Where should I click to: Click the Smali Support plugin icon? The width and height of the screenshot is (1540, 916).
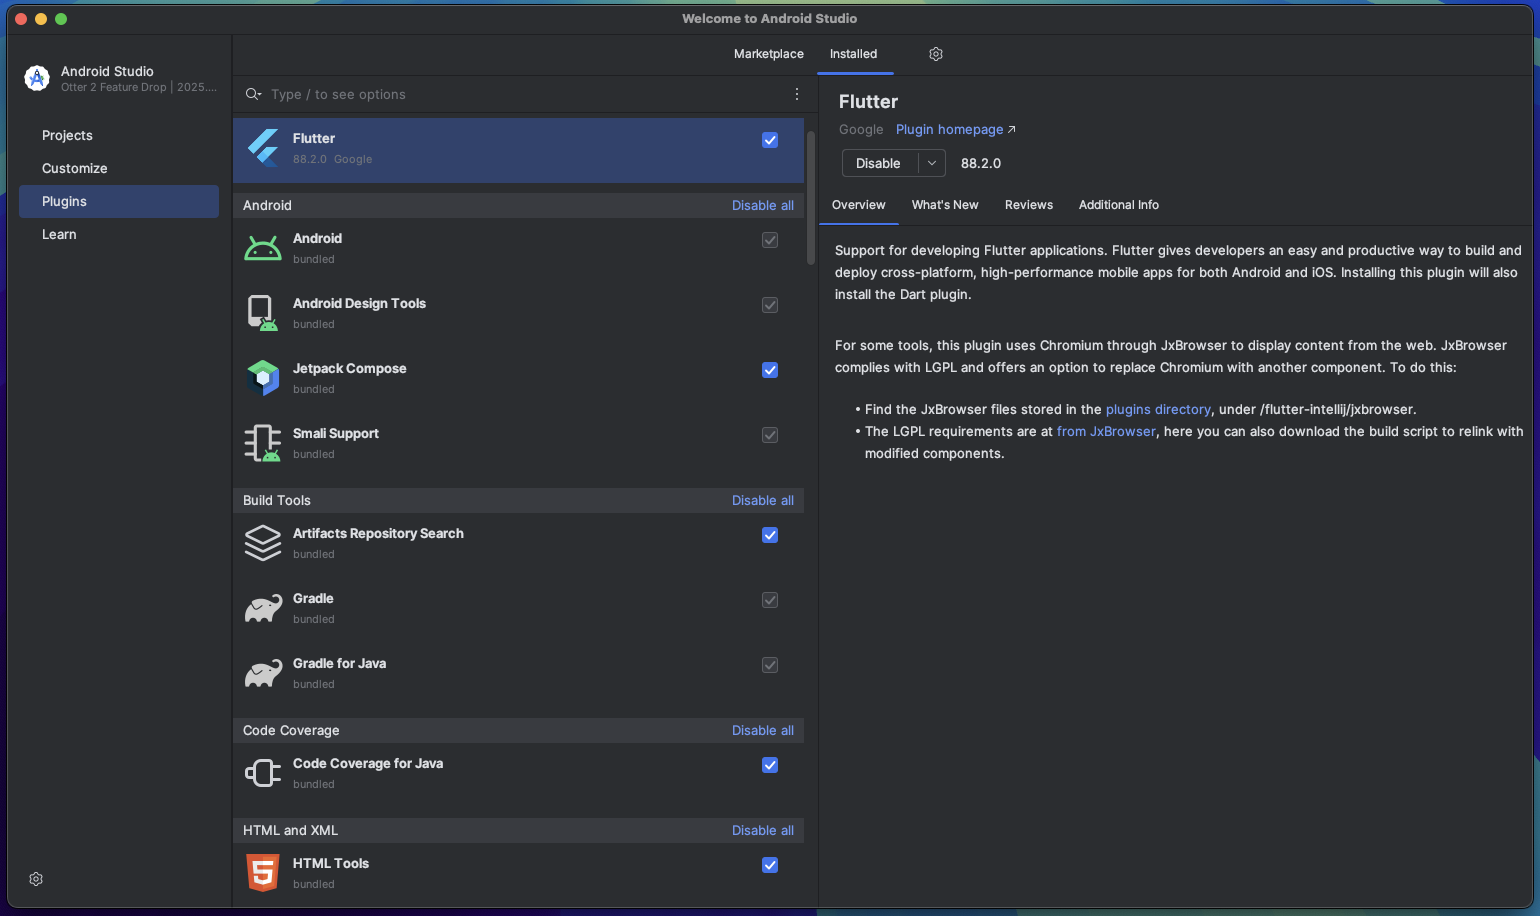263,443
